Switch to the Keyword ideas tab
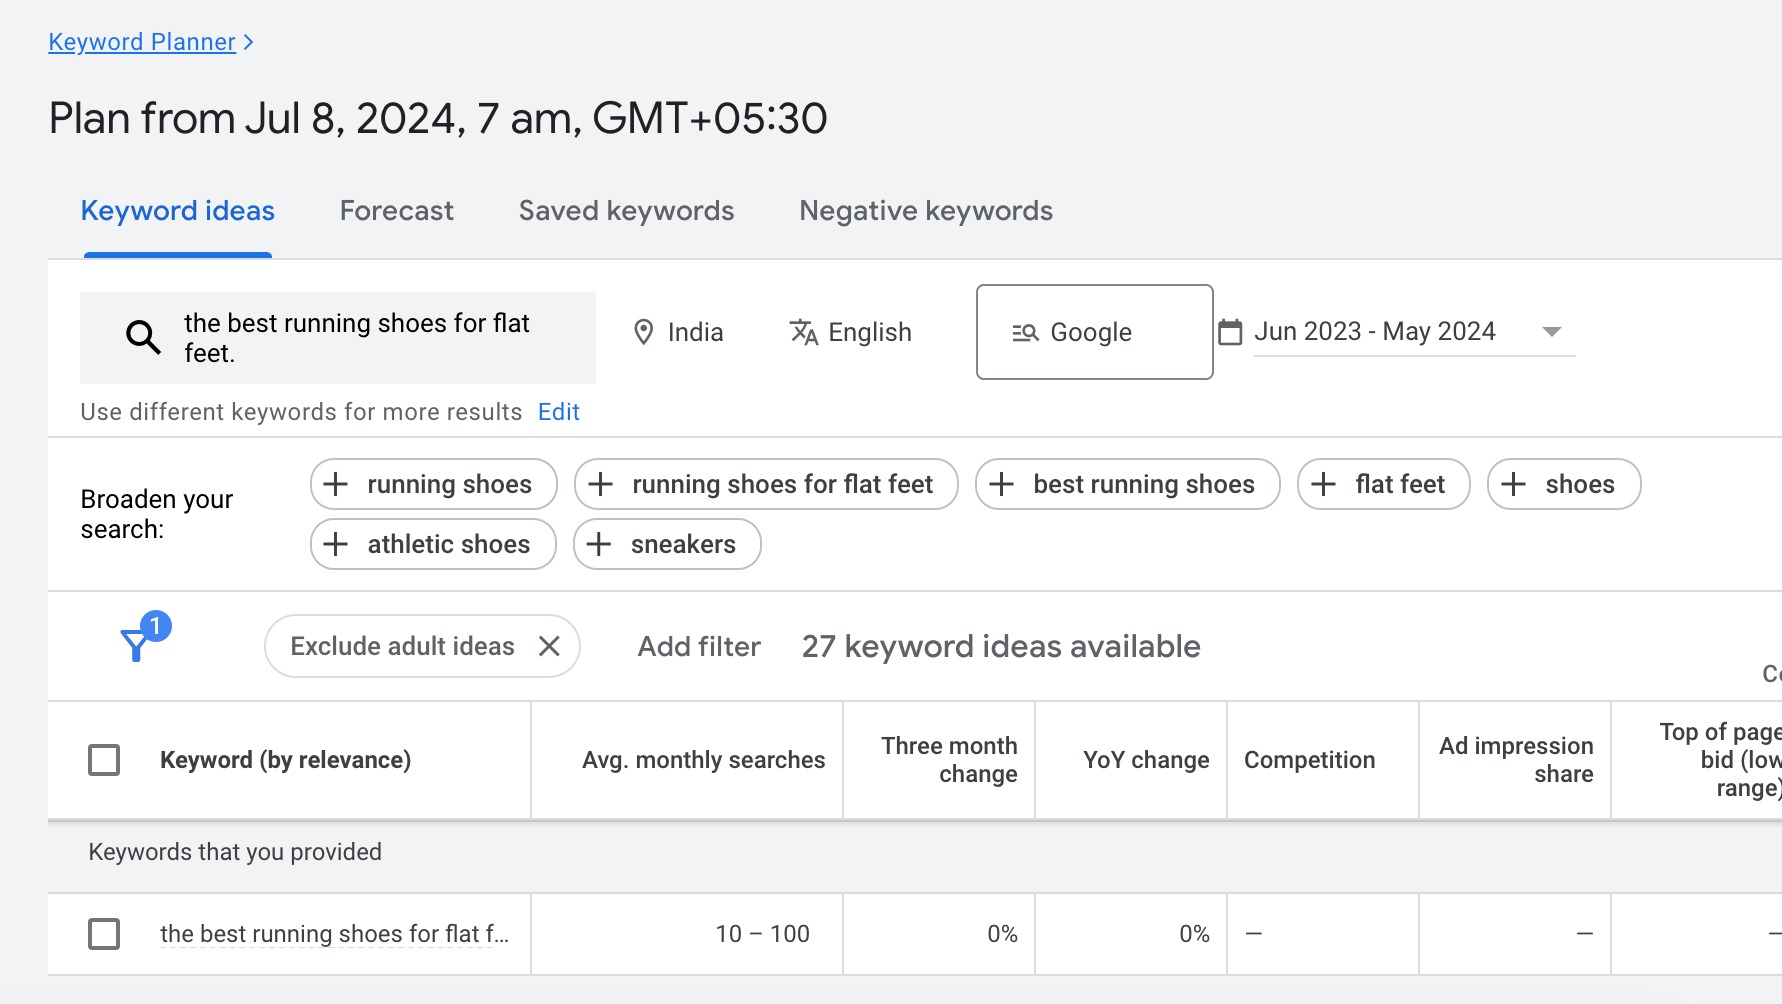The image size is (1782, 1004). pyautogui.click(x=178, y=211)
